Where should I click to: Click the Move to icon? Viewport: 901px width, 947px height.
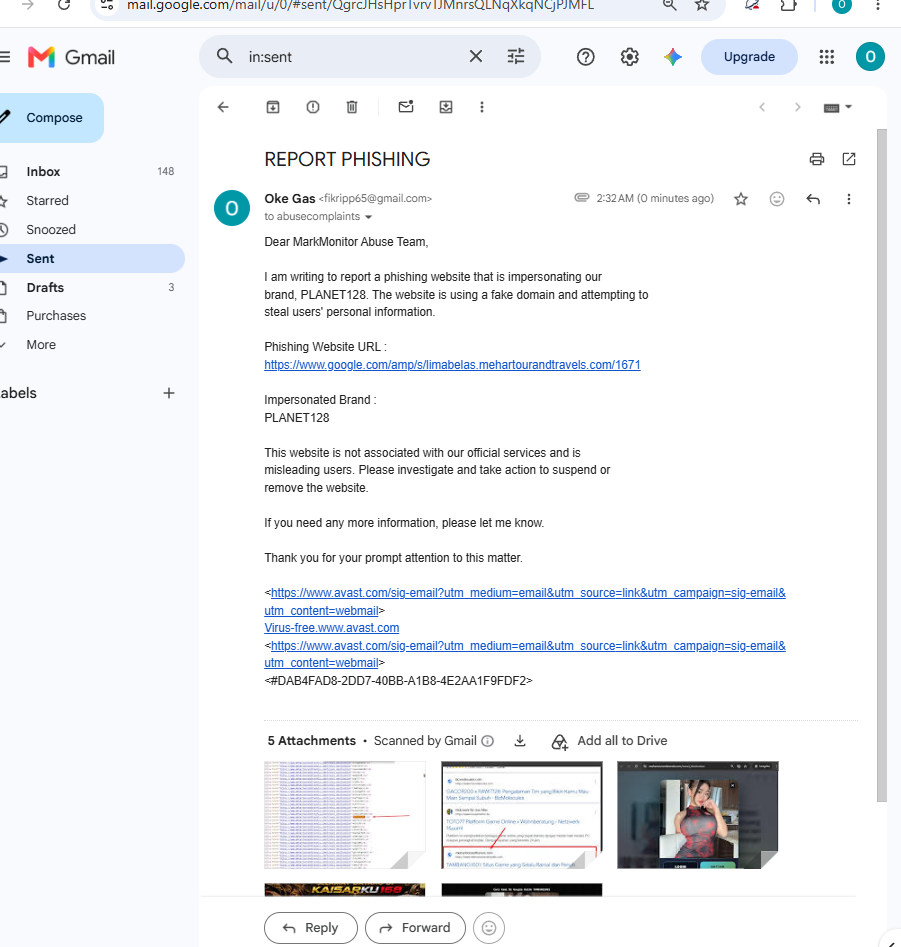pyautogui.click(x=446, y=107)
